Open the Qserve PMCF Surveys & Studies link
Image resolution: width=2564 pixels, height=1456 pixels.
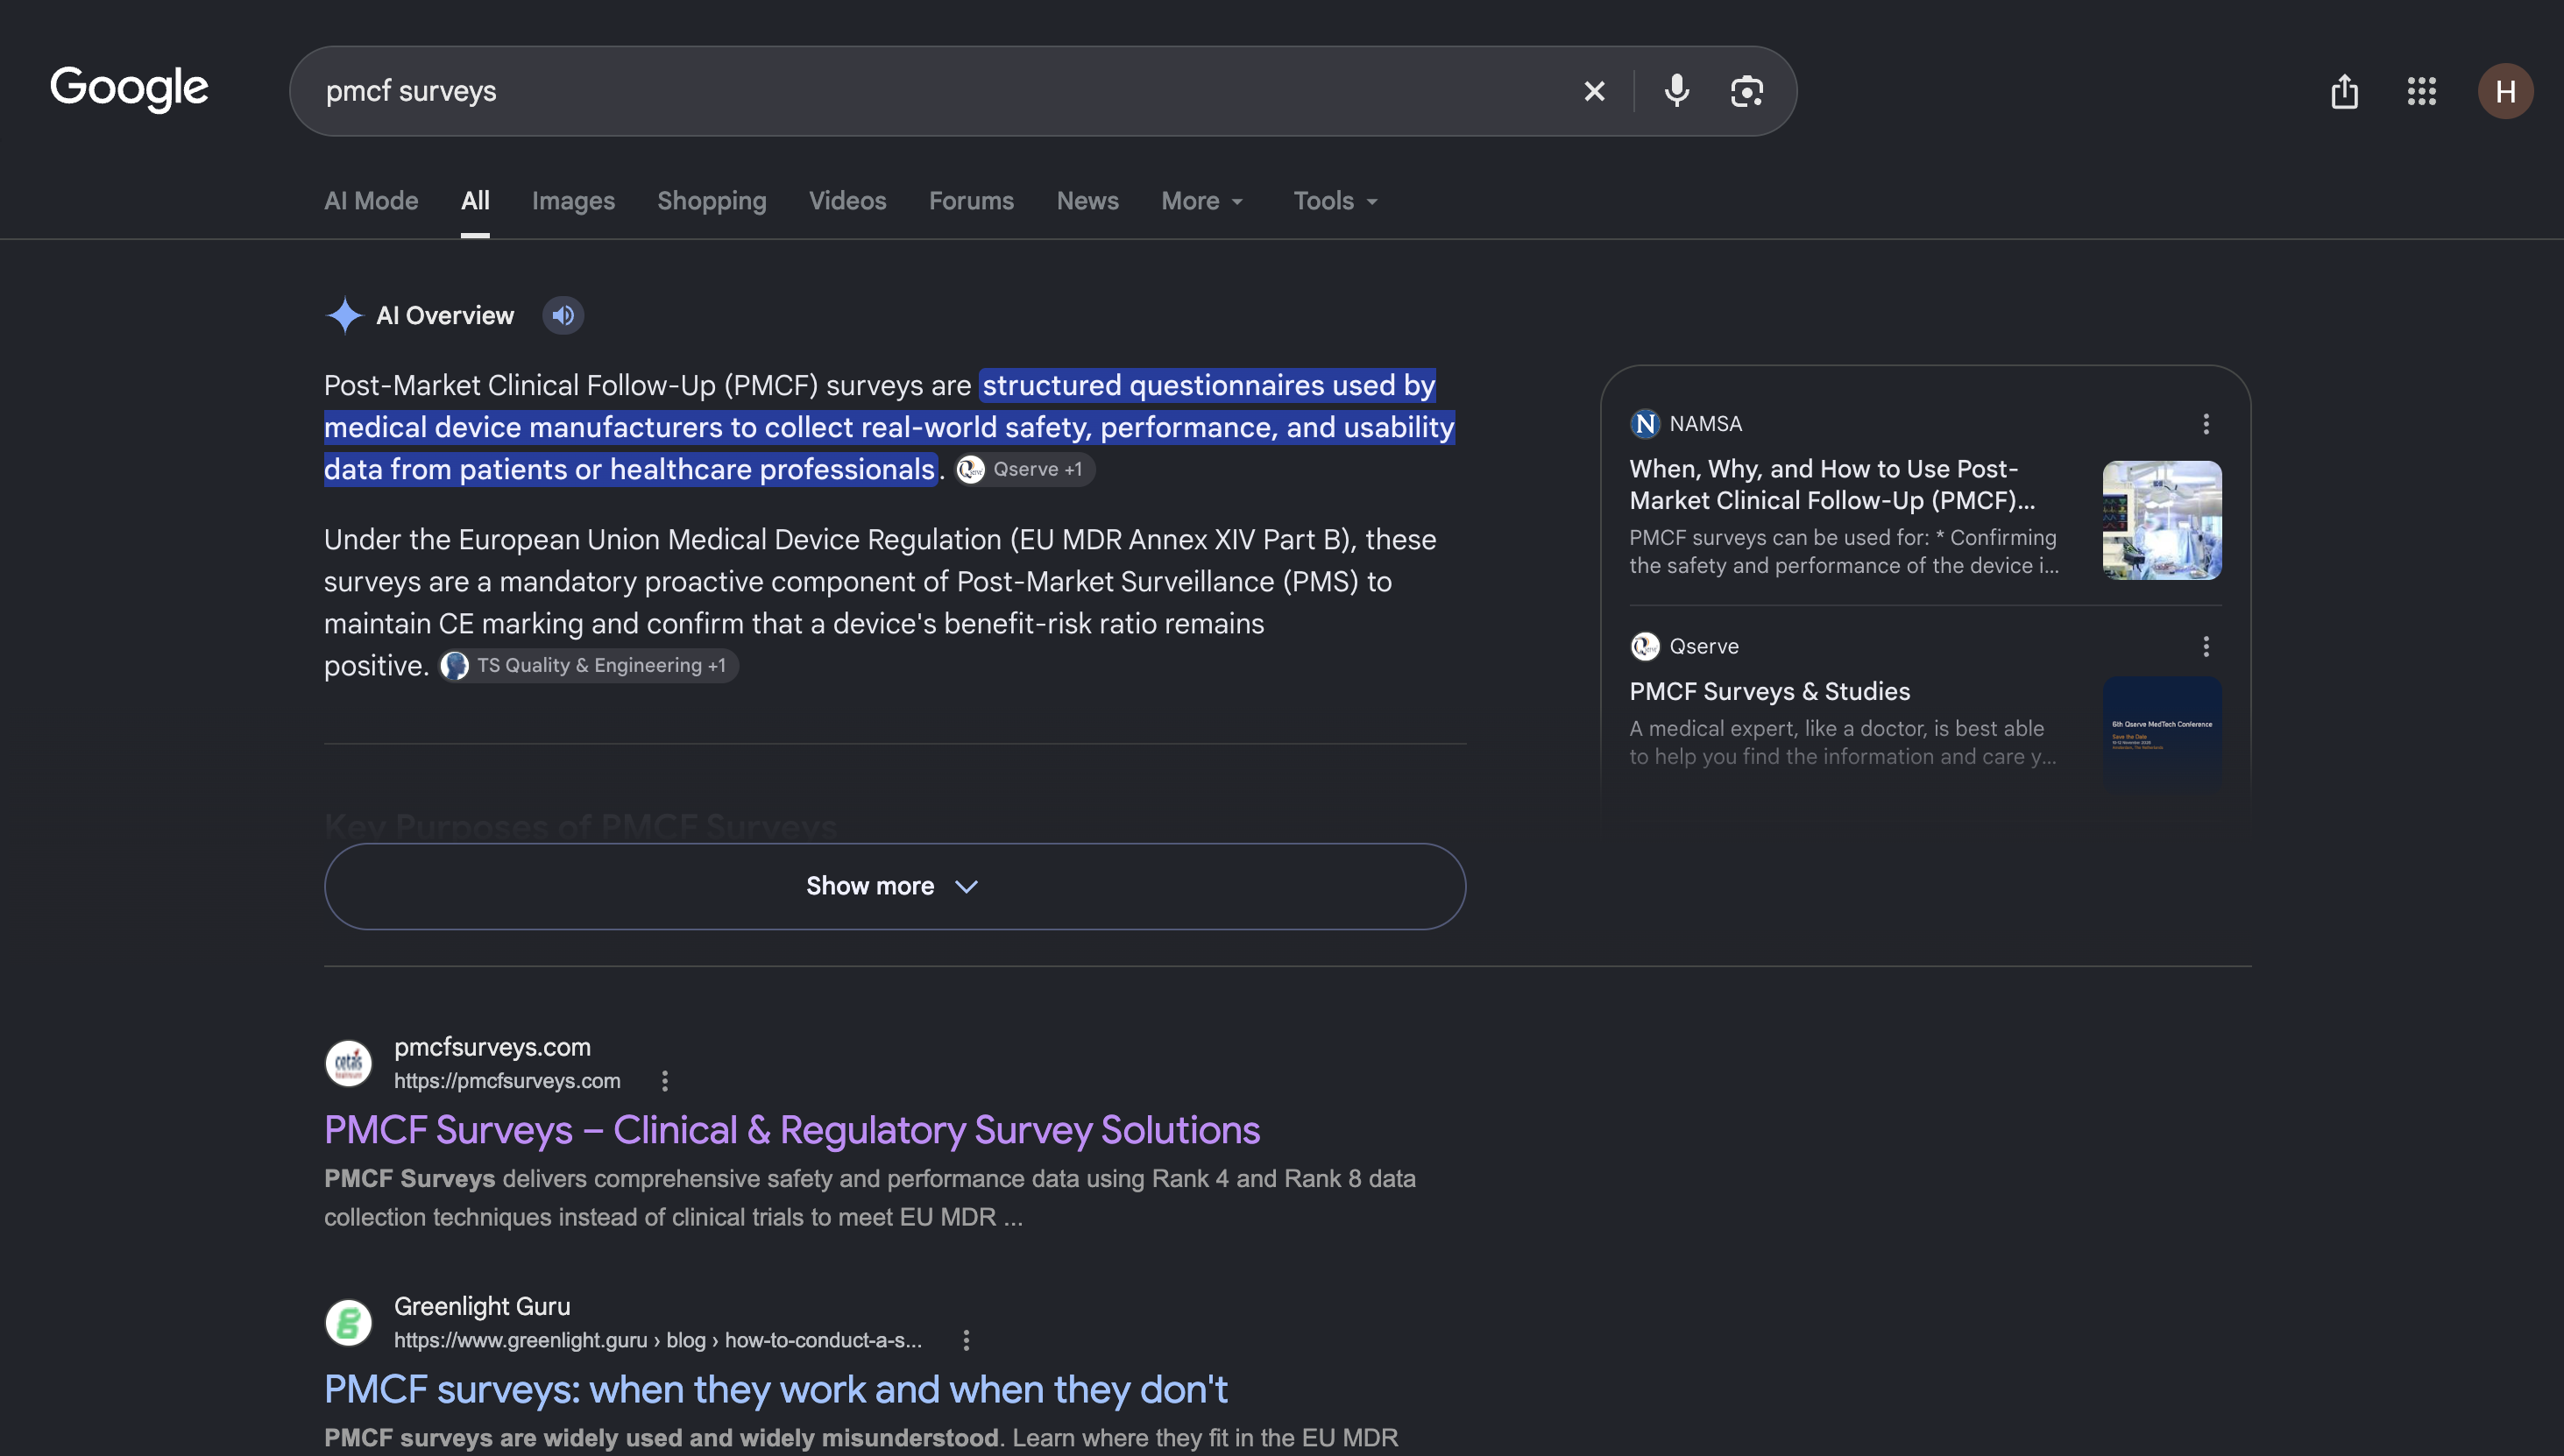point(1769,691)
